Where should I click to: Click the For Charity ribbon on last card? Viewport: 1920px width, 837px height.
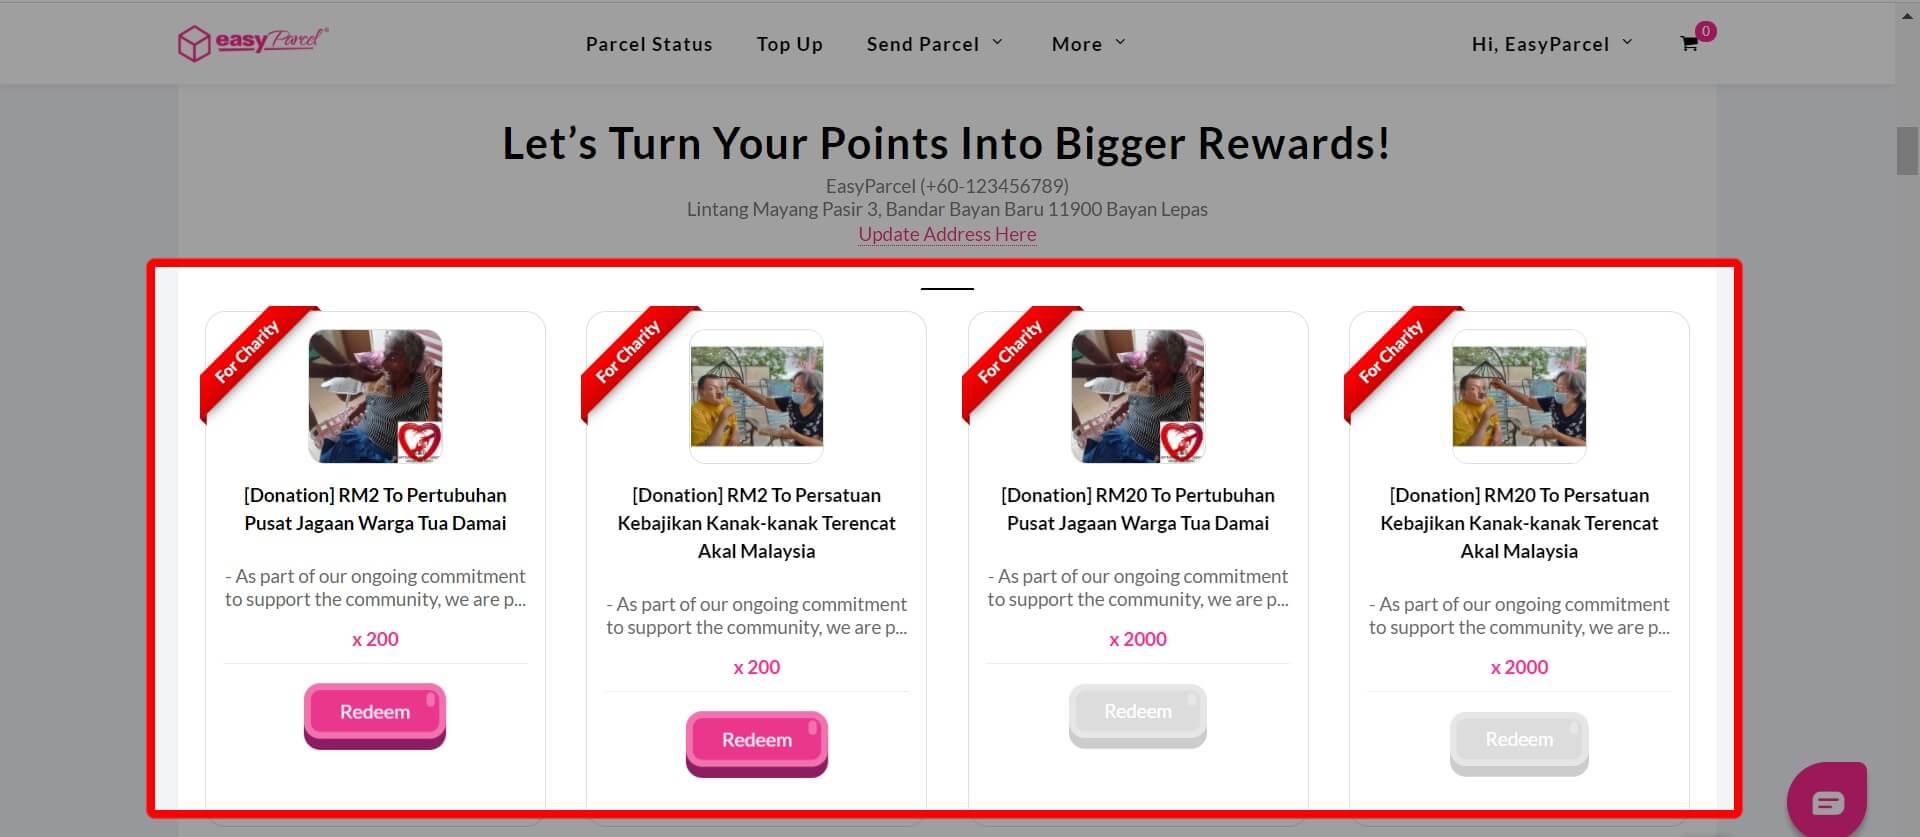coord(1391,353)
